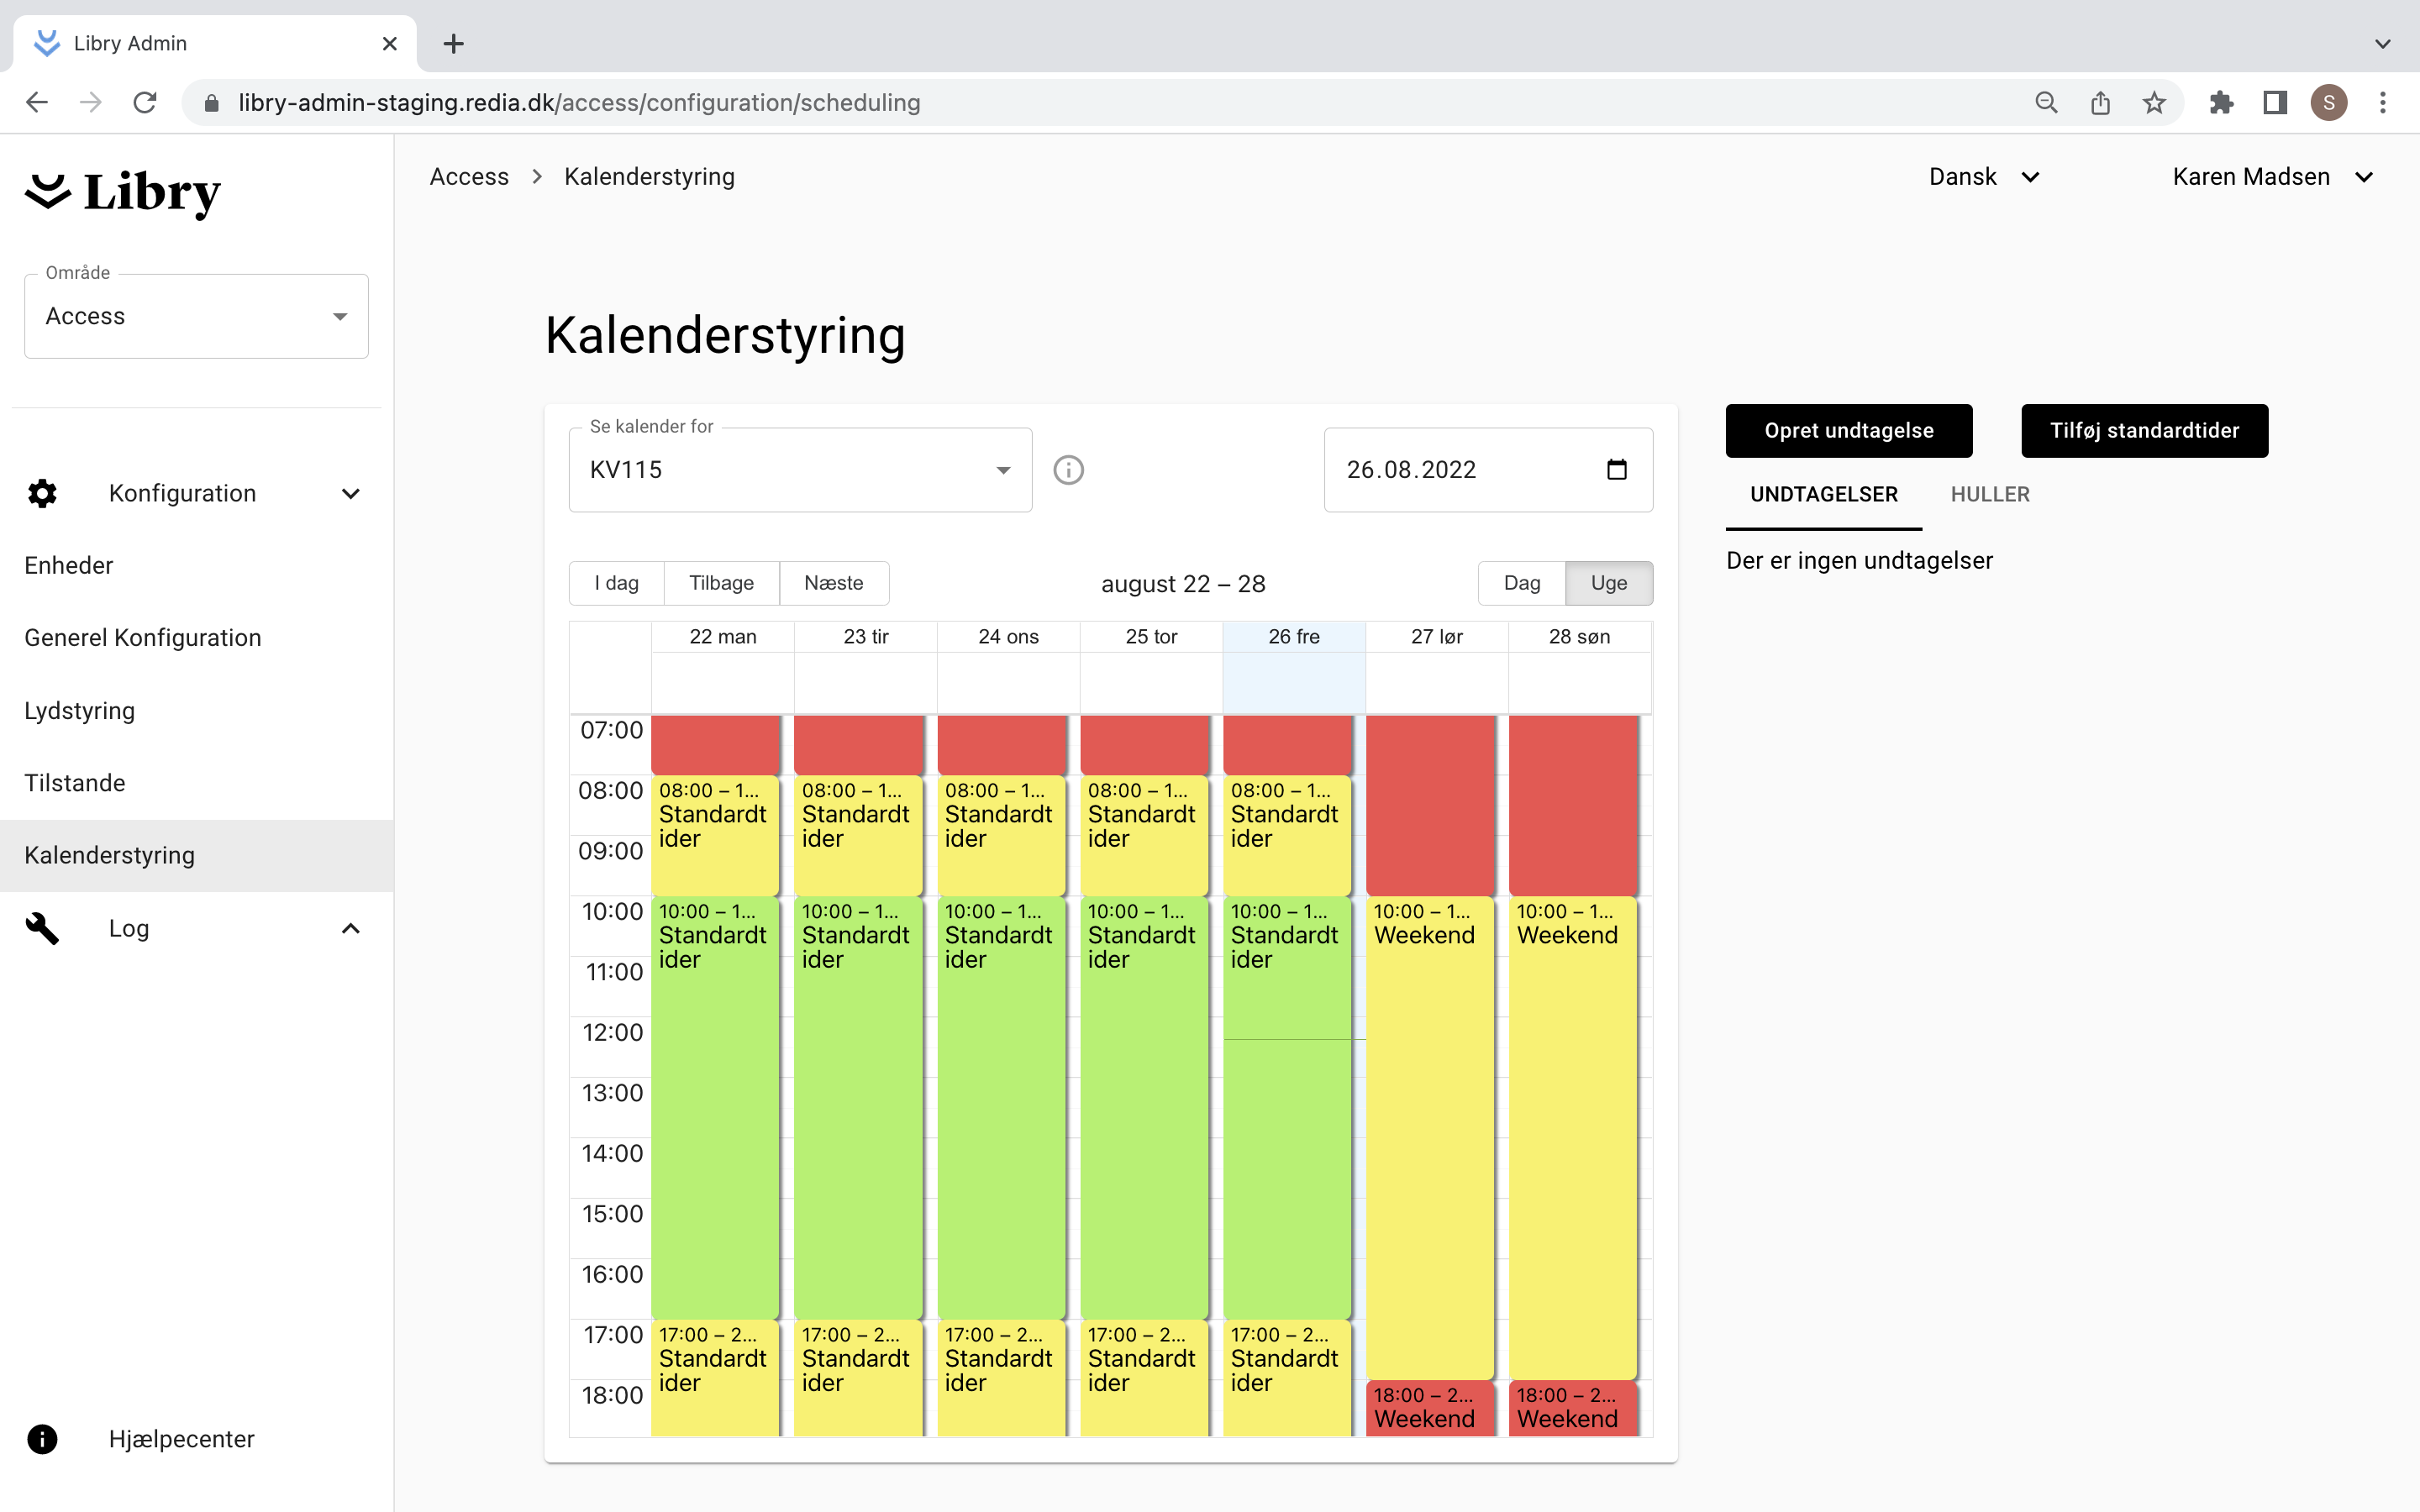
Task: Open browser extensions puzzle icon
Action: click(2221, 103)
